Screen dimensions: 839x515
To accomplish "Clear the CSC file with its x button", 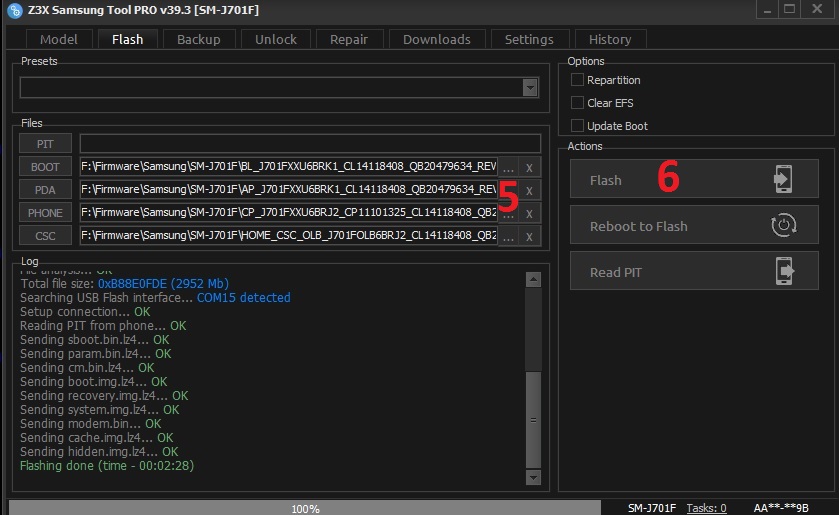I will (x=529, y=236).
